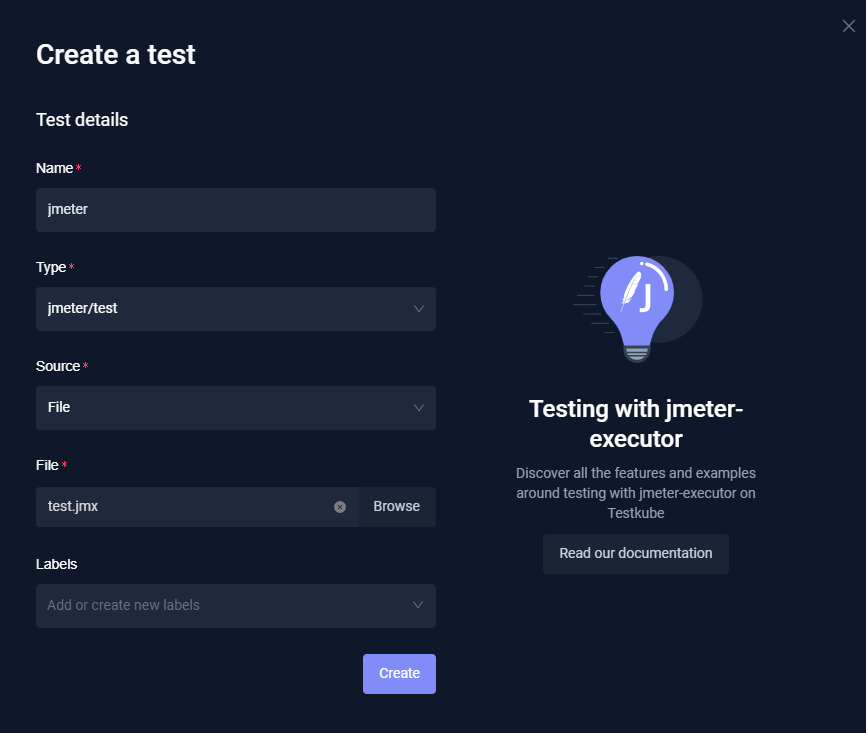Click the test.jmx file name field
The height and width of the screenshot is (733, 866).
click(x=185, y=507)
